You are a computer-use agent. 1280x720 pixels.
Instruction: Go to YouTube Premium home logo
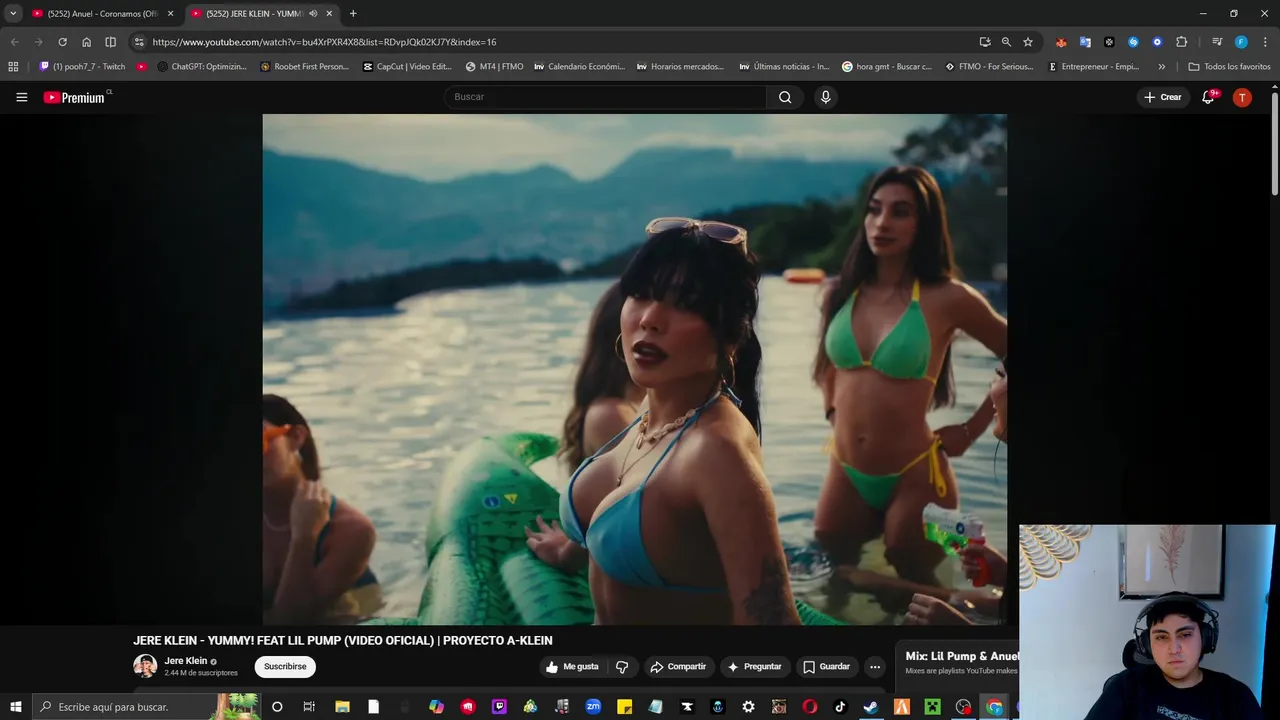77,97
